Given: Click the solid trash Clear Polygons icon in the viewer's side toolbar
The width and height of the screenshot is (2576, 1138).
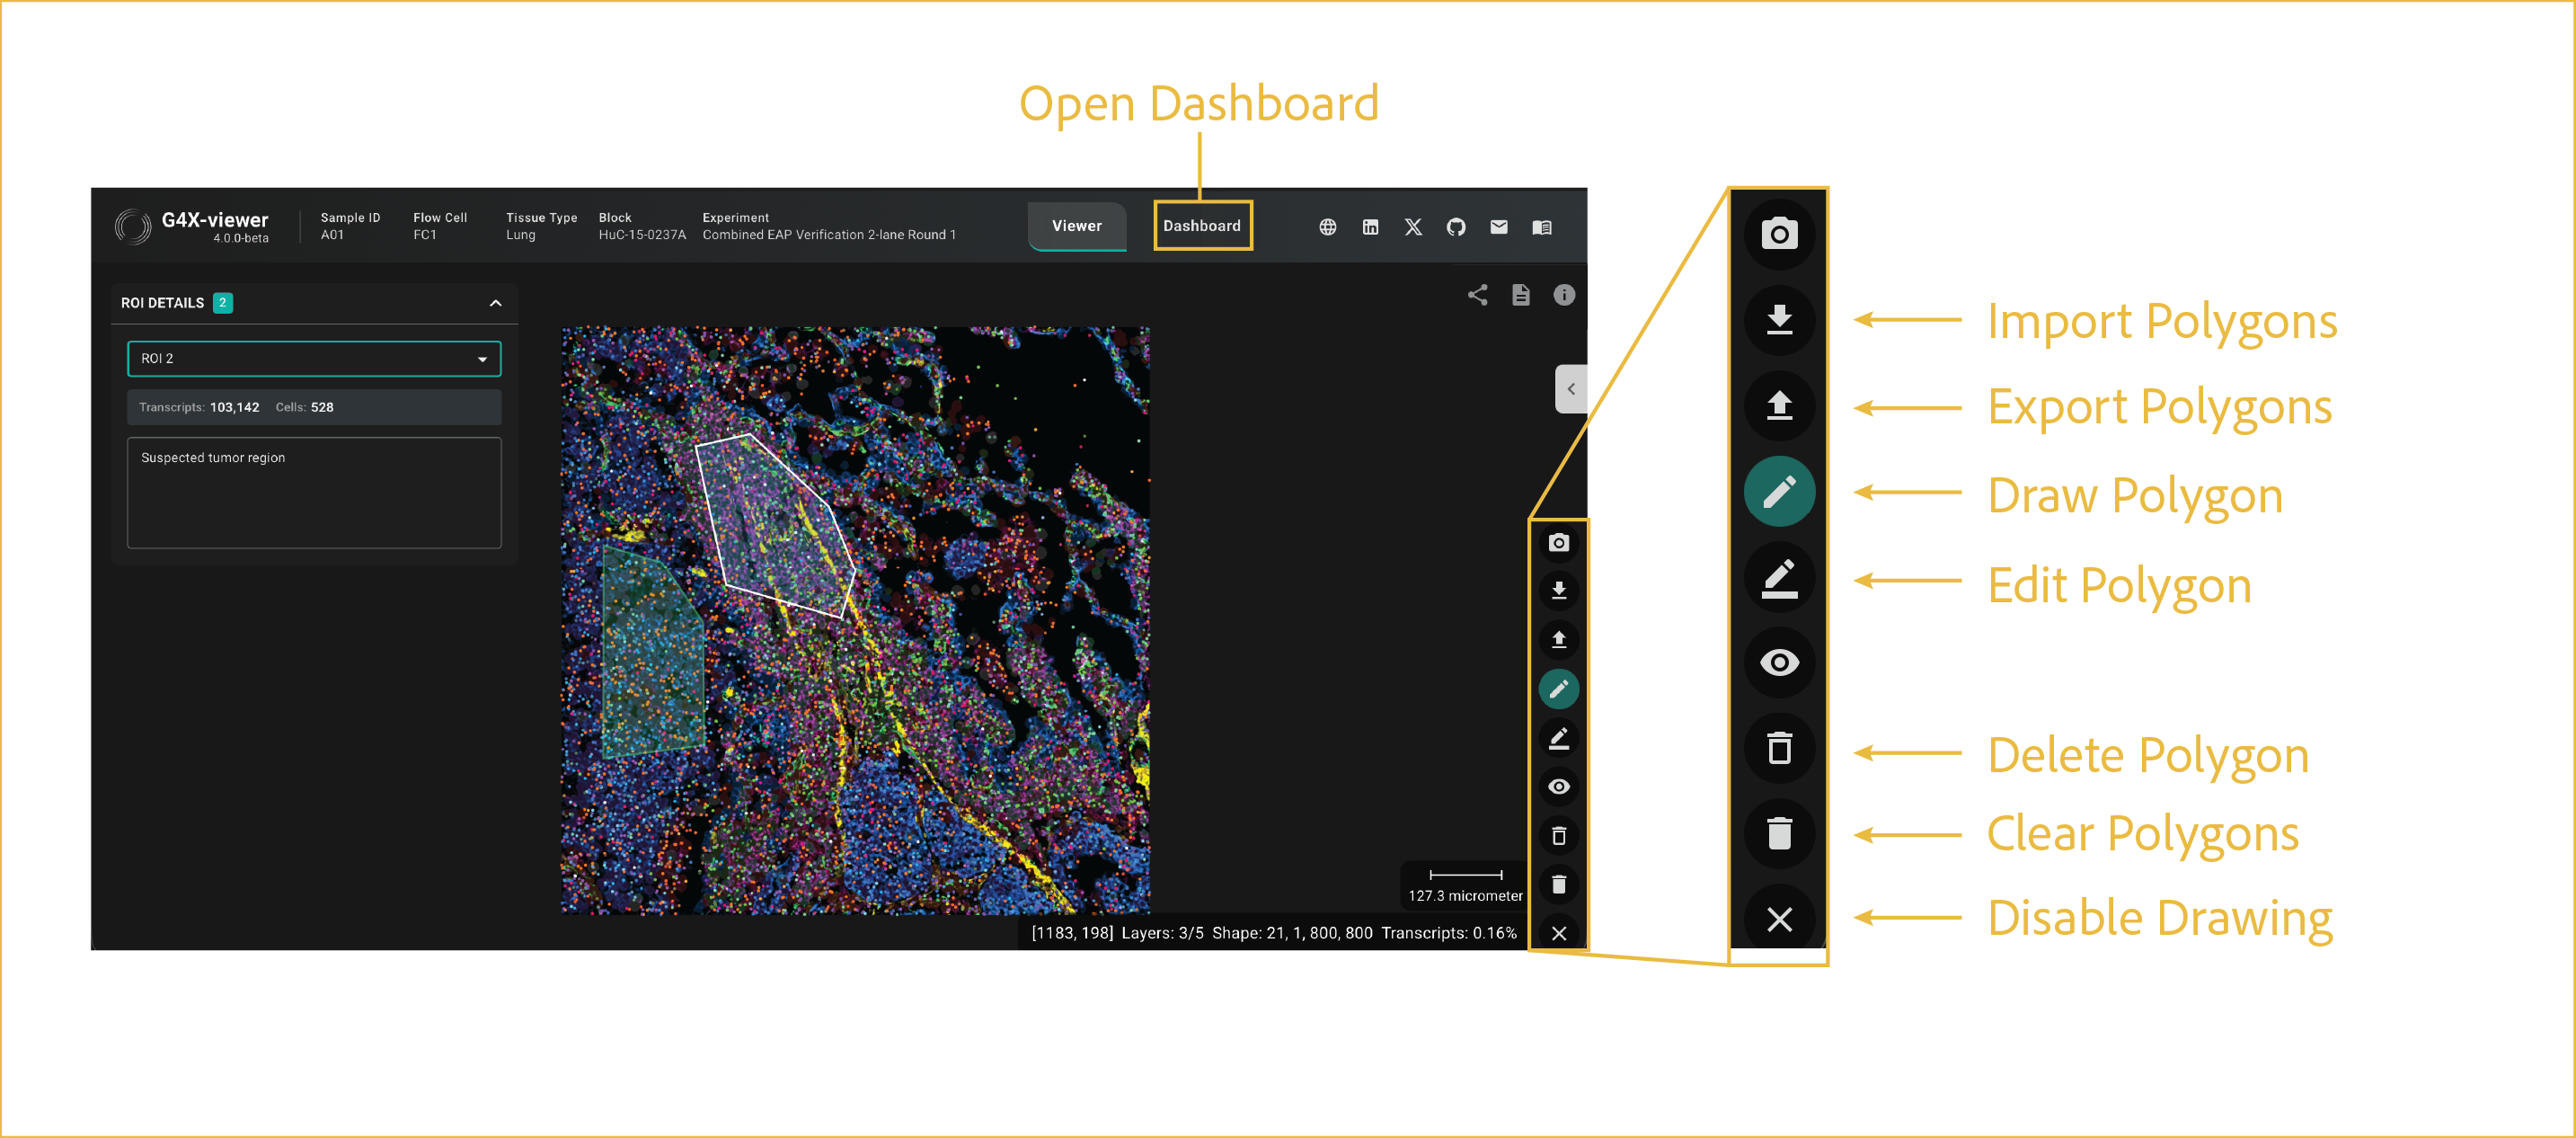Looking at the screenshot, I should (x=1558, y=885).
